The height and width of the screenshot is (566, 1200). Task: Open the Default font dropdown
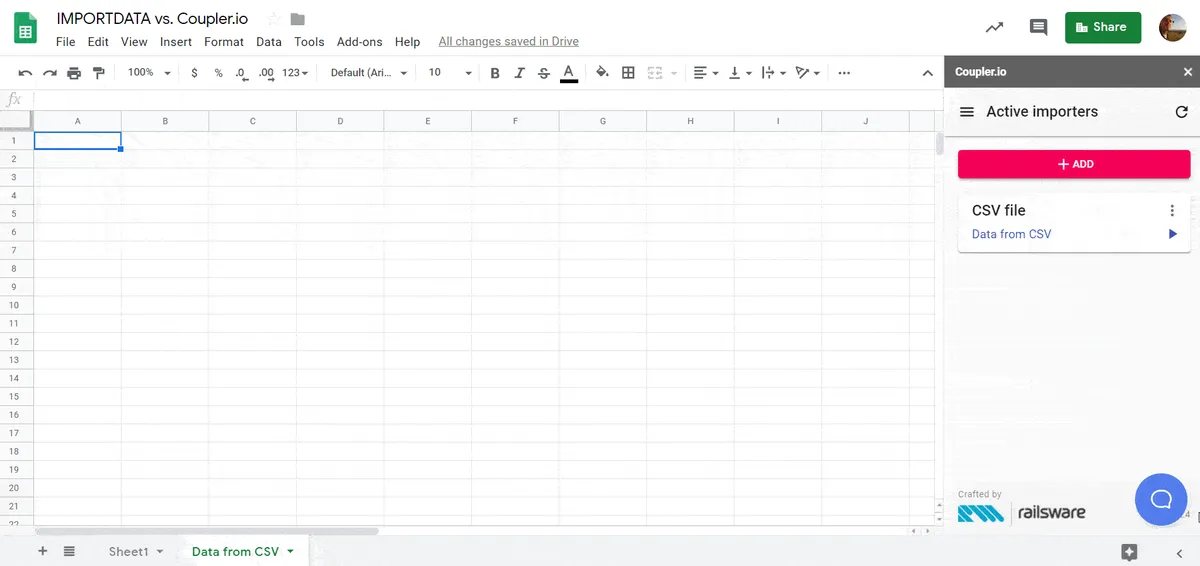pos(369,73)
